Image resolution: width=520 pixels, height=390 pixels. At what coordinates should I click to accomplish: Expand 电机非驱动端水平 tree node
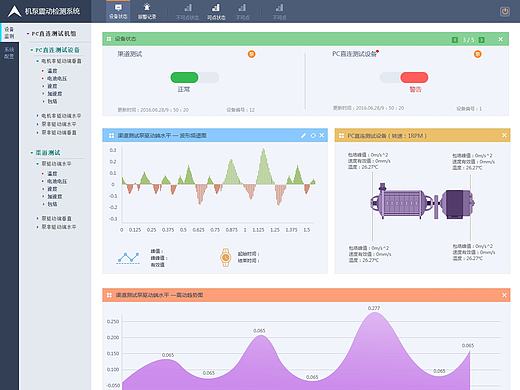click(x=38, y=116)
